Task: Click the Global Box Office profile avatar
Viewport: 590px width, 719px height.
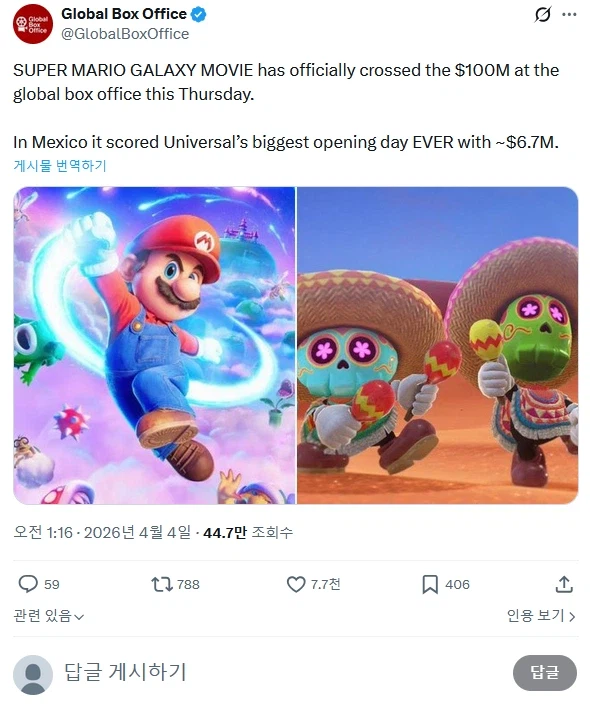Action: point(33,24)
